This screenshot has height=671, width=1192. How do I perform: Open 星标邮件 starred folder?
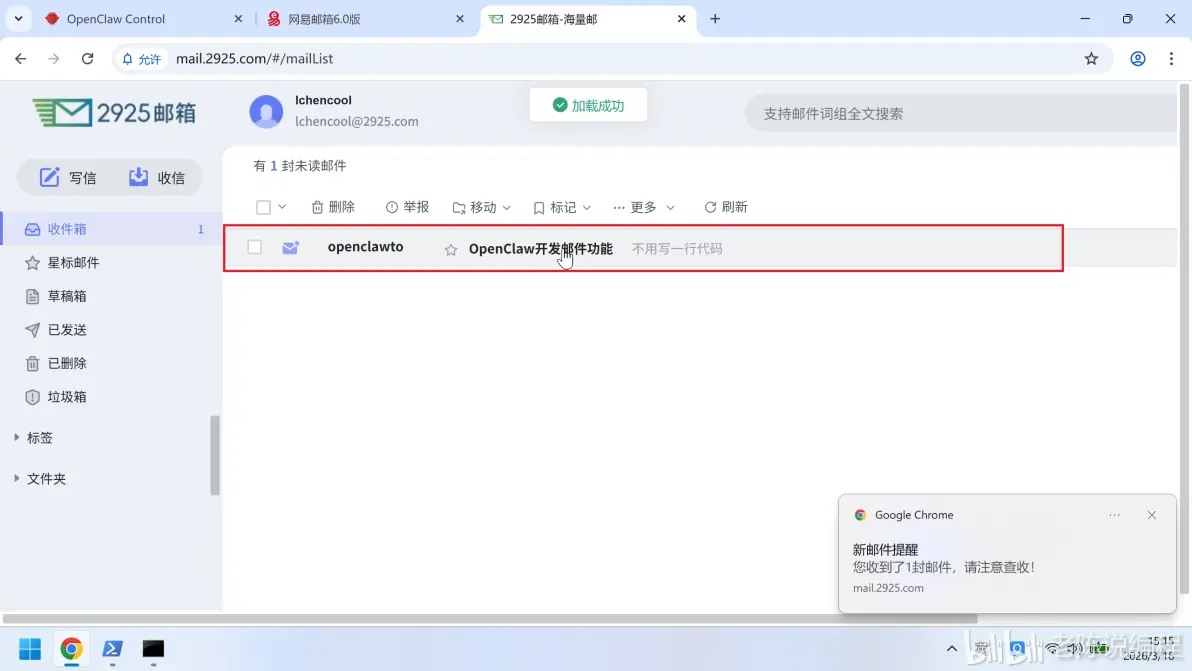pyautogui.click(x=73, y=262)
